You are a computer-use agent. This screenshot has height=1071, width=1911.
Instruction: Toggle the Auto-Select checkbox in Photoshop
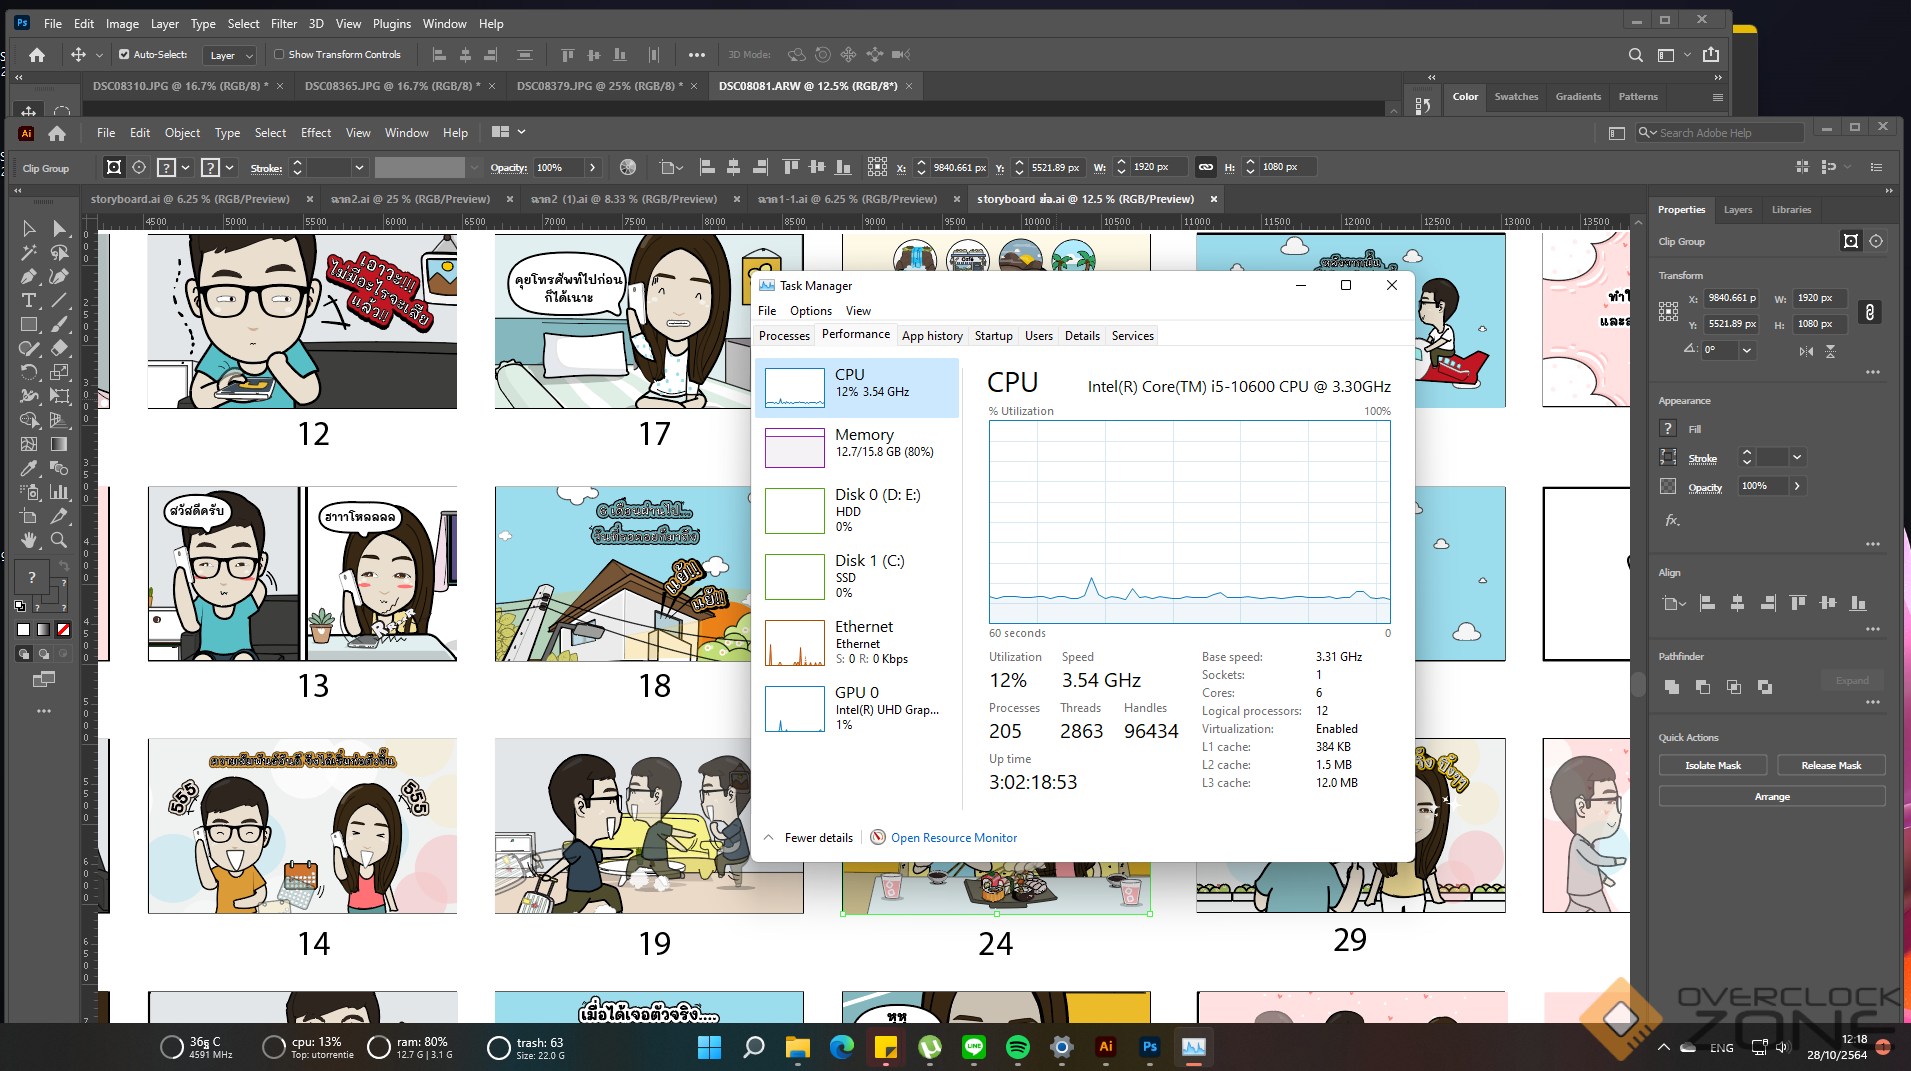(124, 55)
